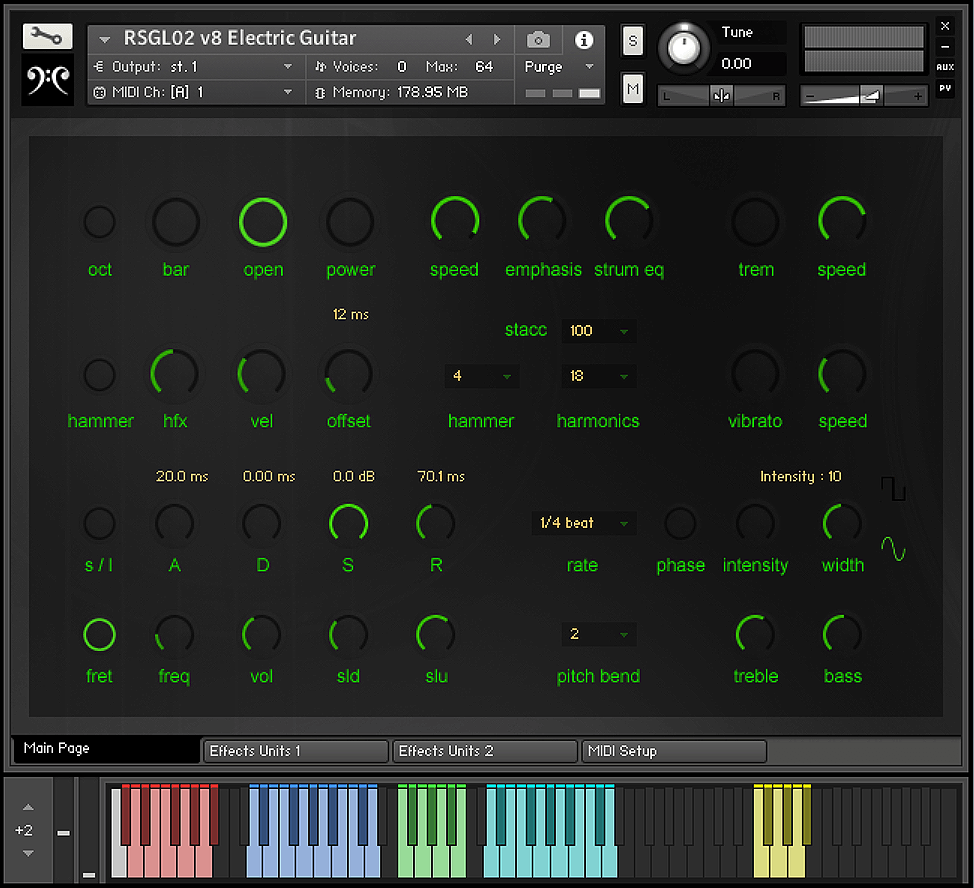Shift keyboard octave up arrow
The height and width of the screenshot is (888, 974).
28,807
